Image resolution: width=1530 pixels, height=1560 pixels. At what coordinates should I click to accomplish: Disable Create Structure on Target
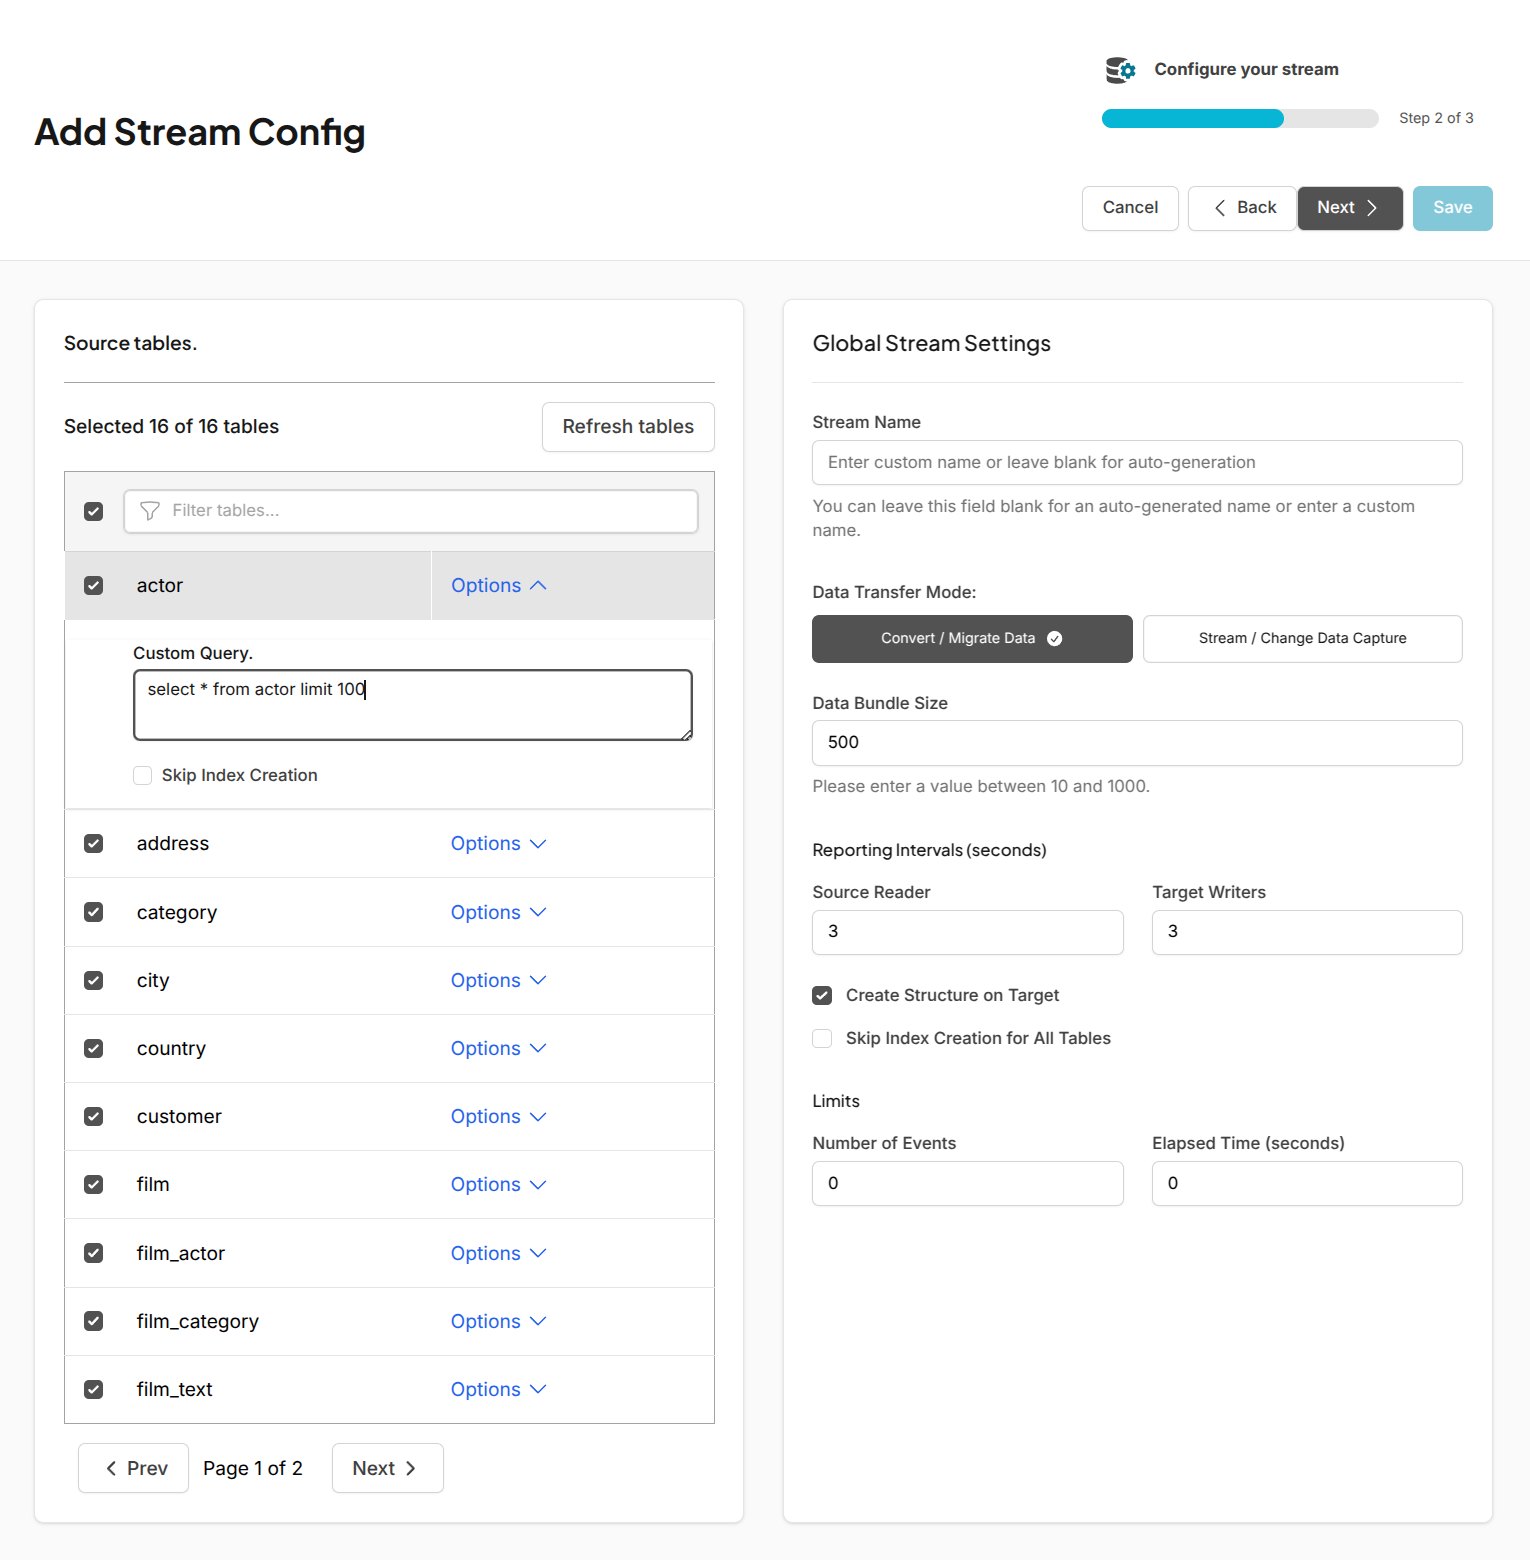coord(821,995)
